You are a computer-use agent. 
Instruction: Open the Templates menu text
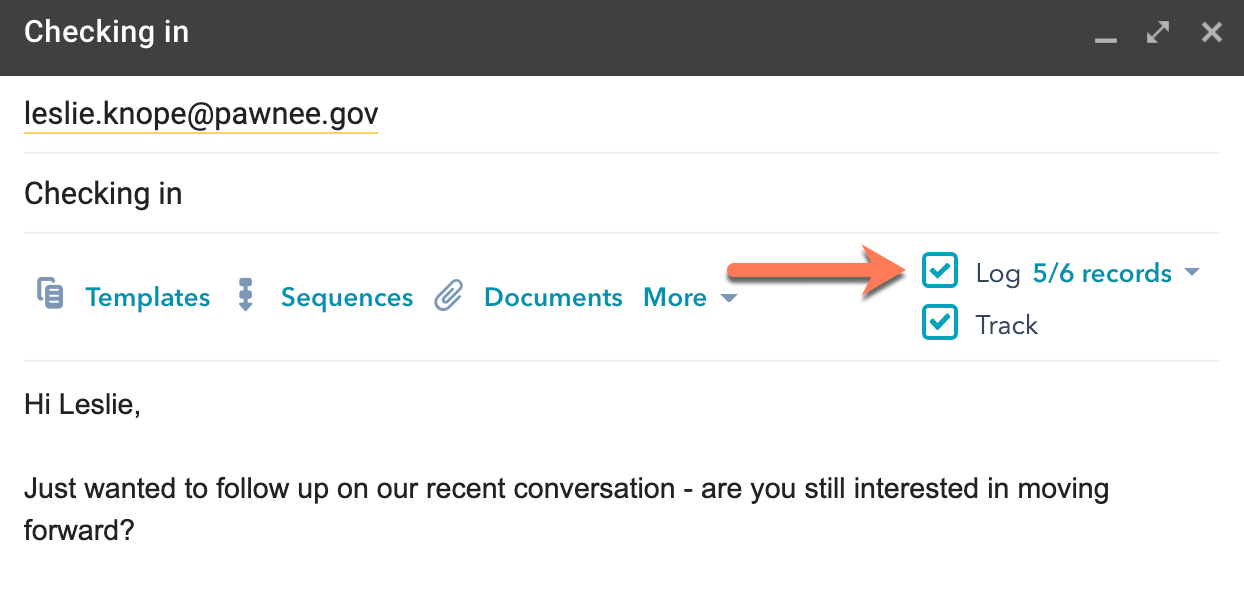(x=148, y=298)
